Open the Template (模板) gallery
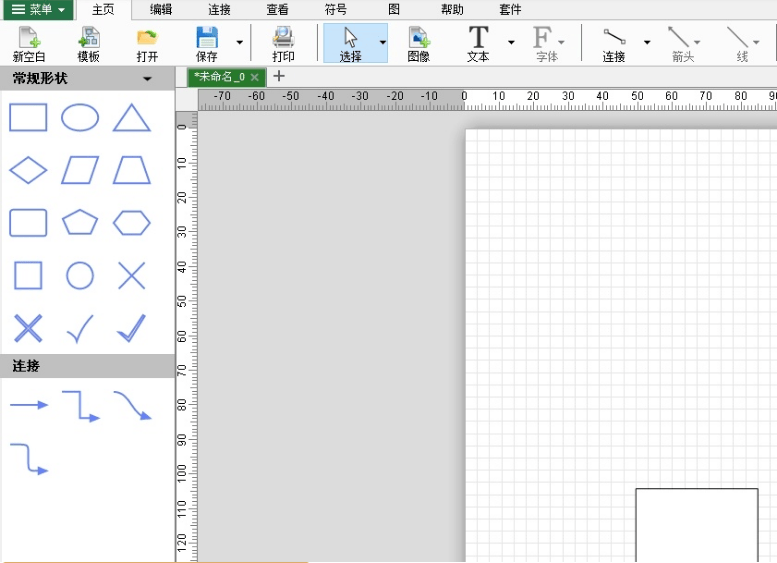Viewport: 777px width, 563px height. click(x=88, y=43)
